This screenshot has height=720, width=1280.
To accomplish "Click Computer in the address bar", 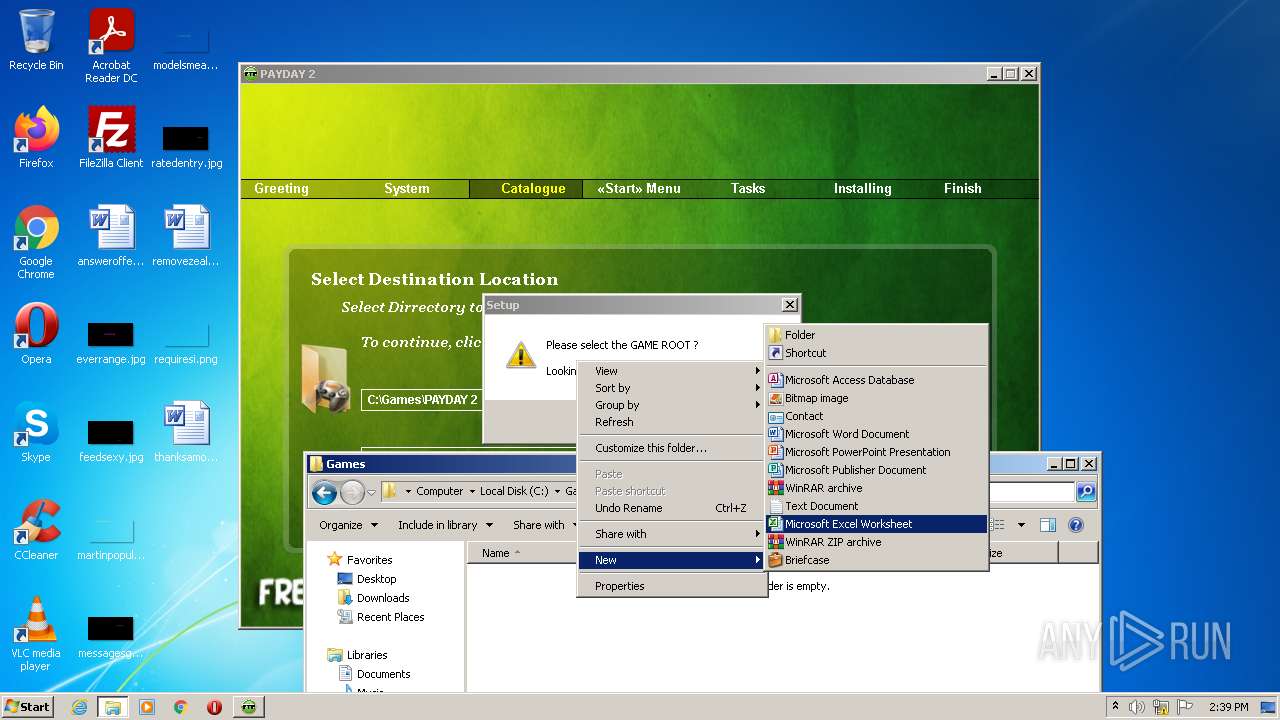I will click(440, 492).
